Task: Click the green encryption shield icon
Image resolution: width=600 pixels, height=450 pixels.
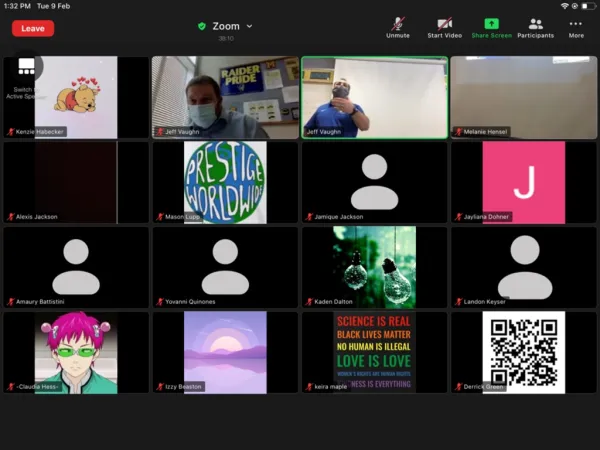Action: coord(202,26)
